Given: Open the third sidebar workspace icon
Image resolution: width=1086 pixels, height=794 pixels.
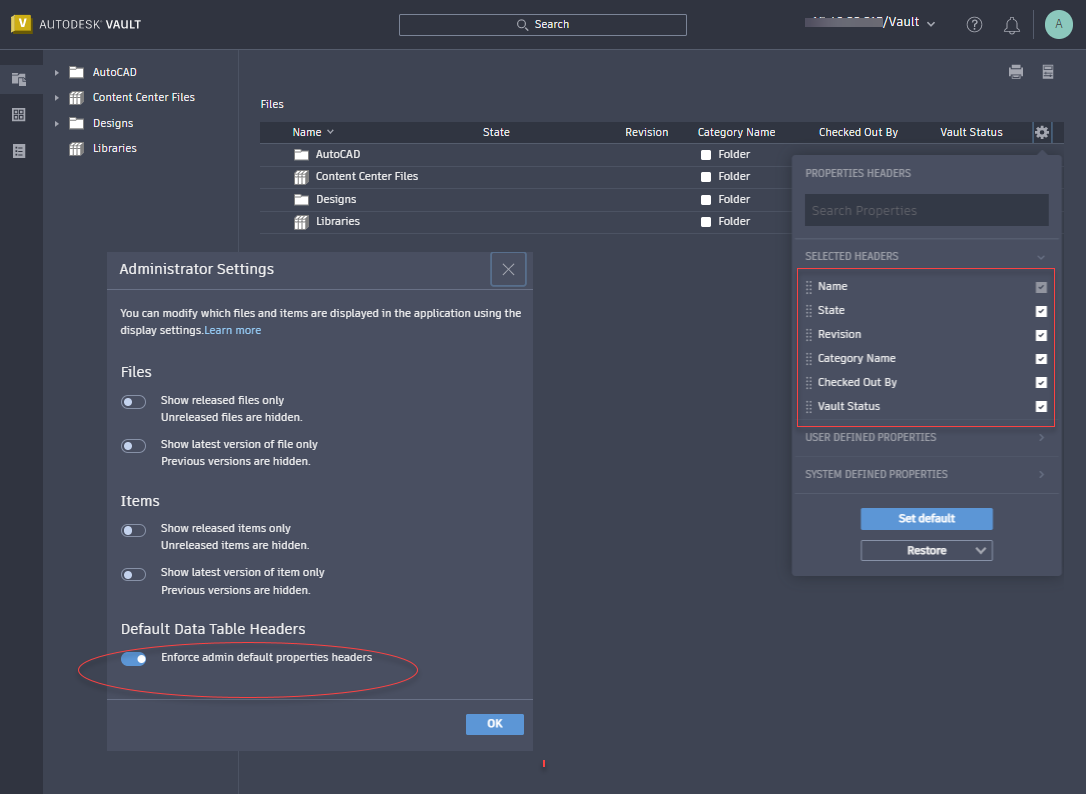Looking at the screenshot, I should click(19, 150).
